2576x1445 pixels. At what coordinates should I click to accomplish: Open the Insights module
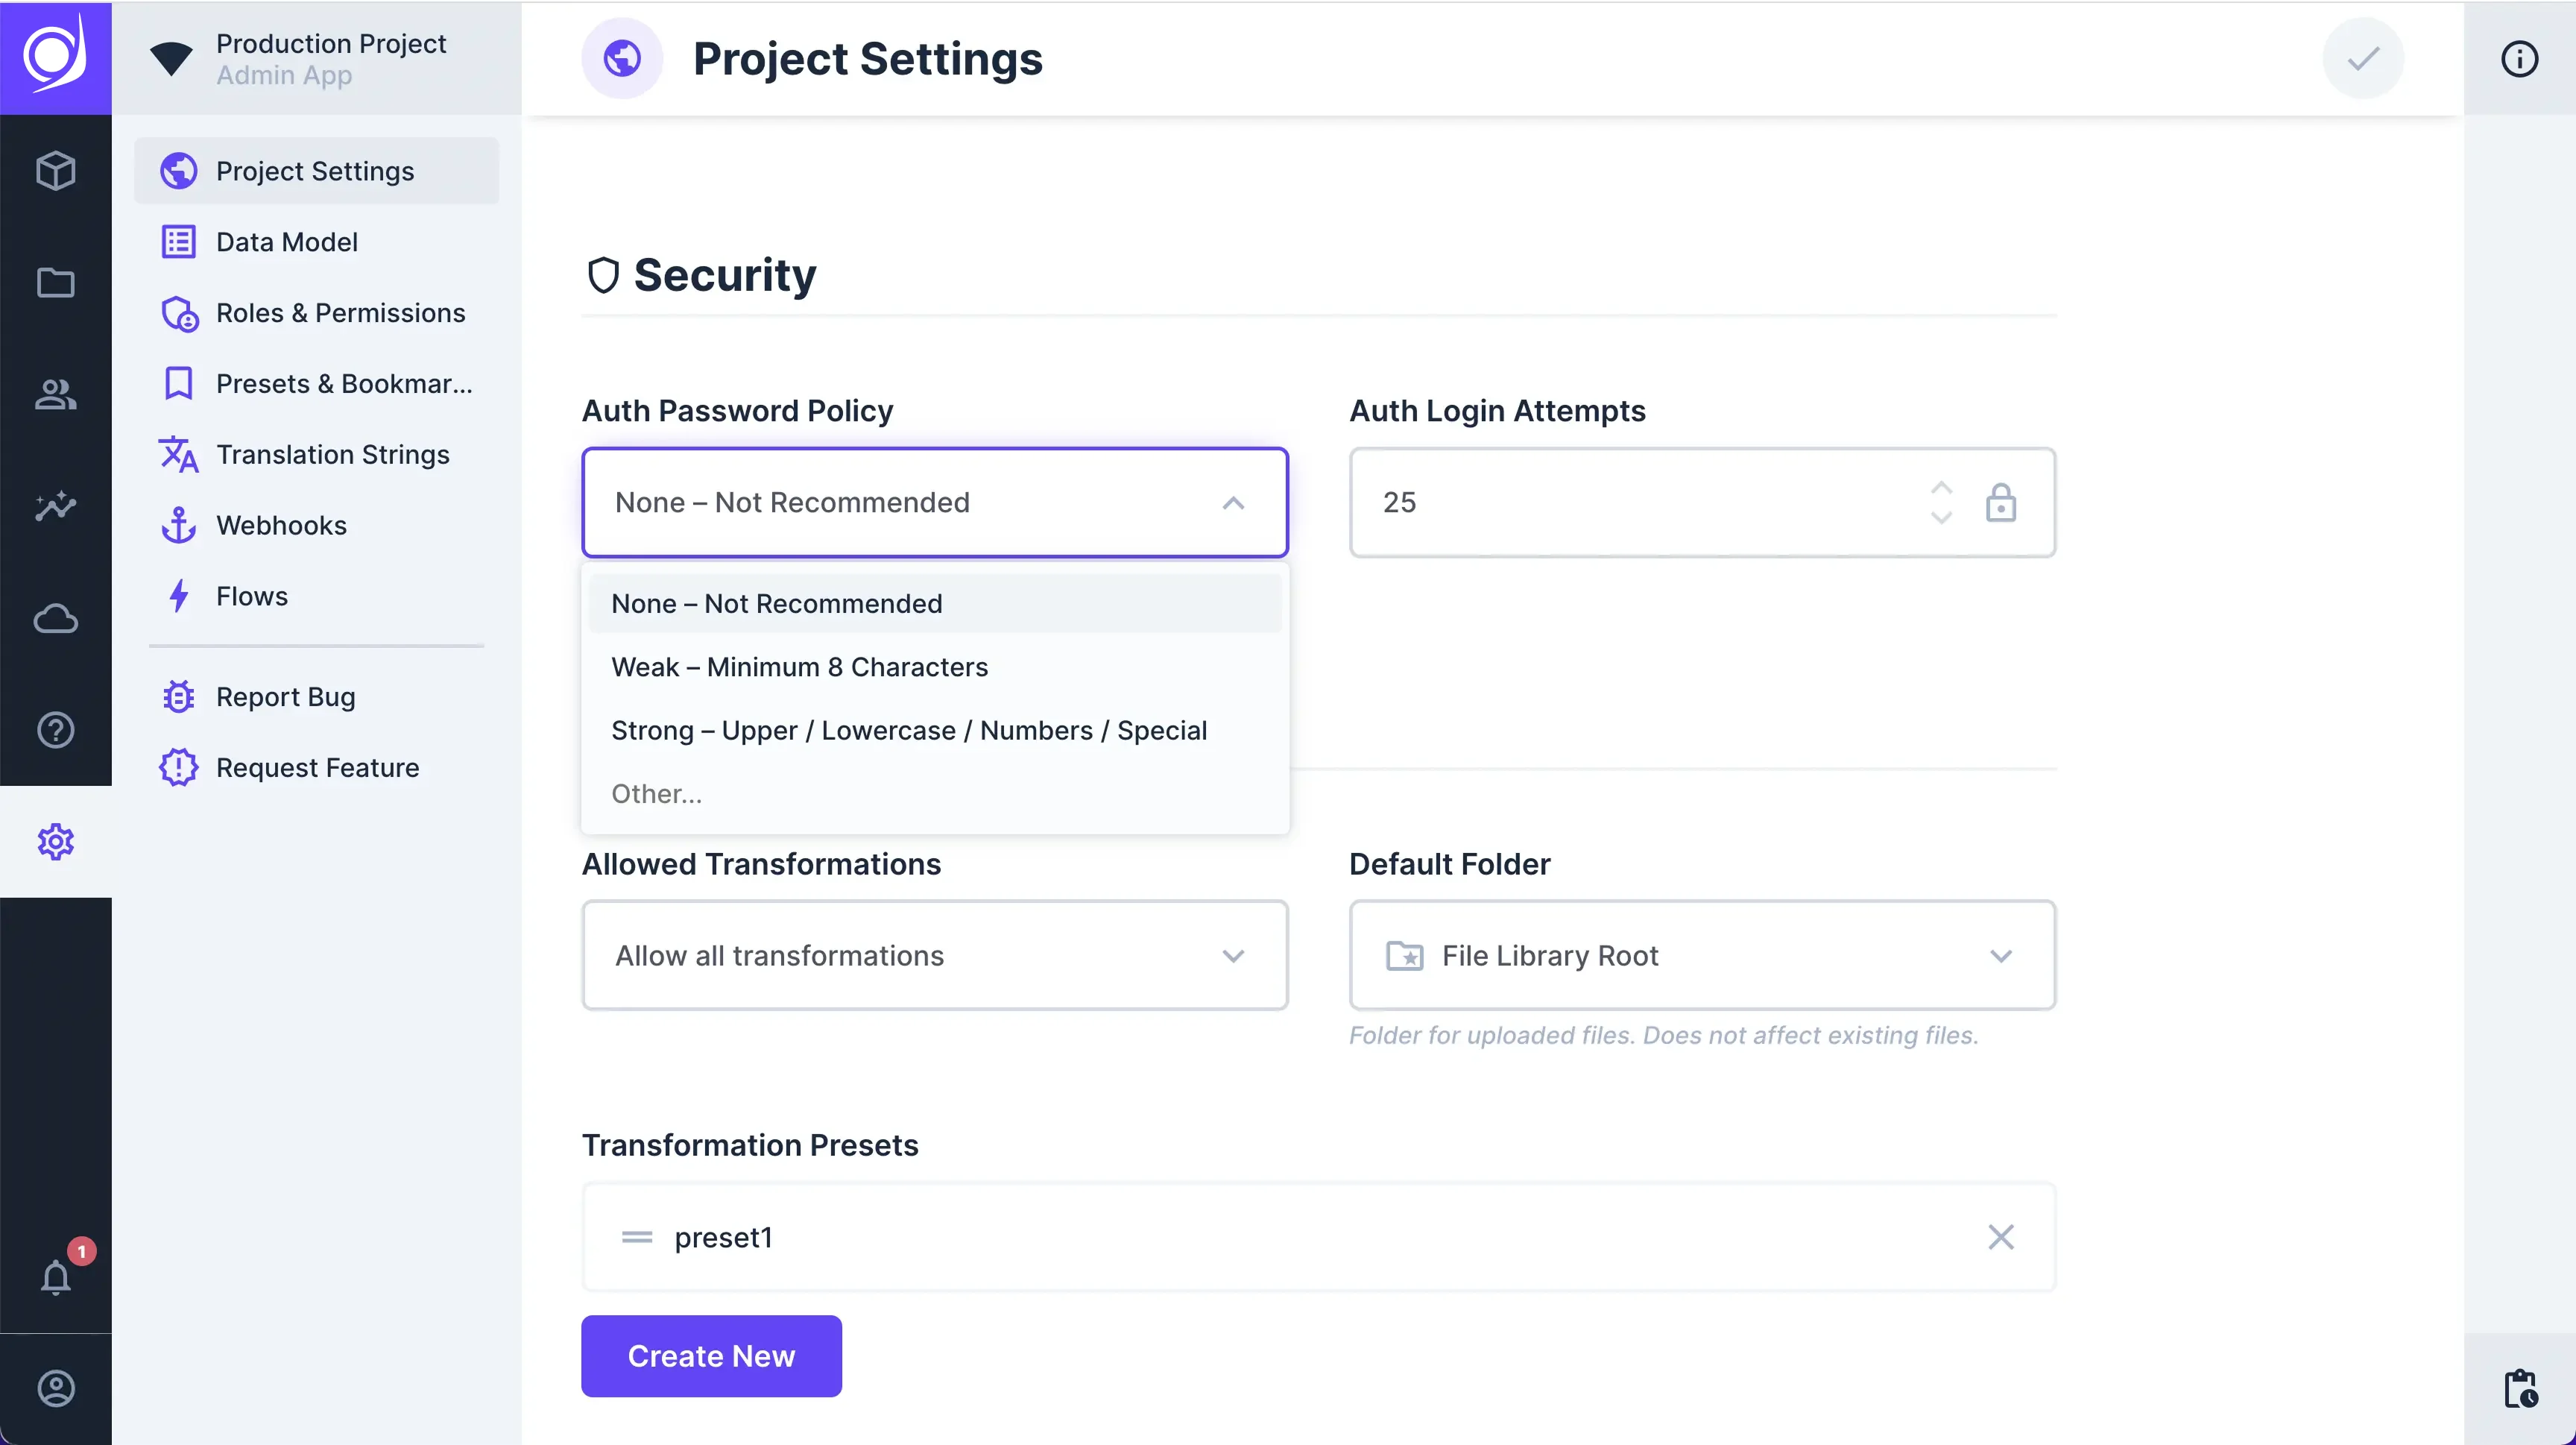tap(56, 506)
